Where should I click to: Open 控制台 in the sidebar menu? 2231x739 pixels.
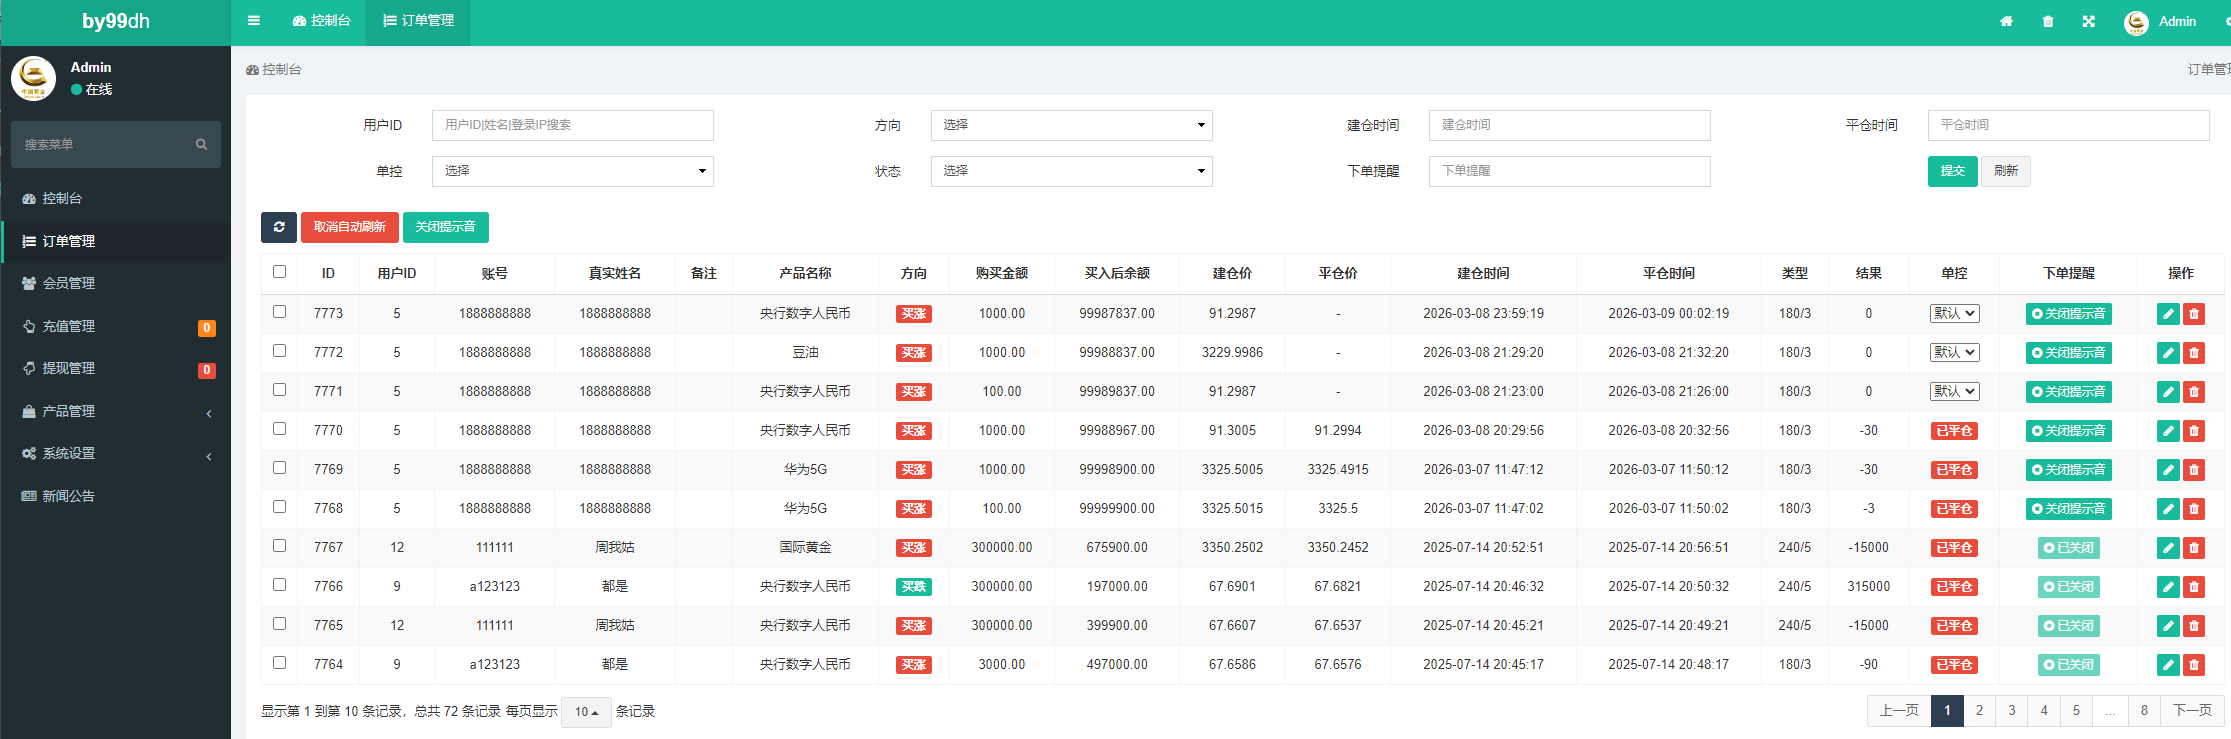coord(116,198)
